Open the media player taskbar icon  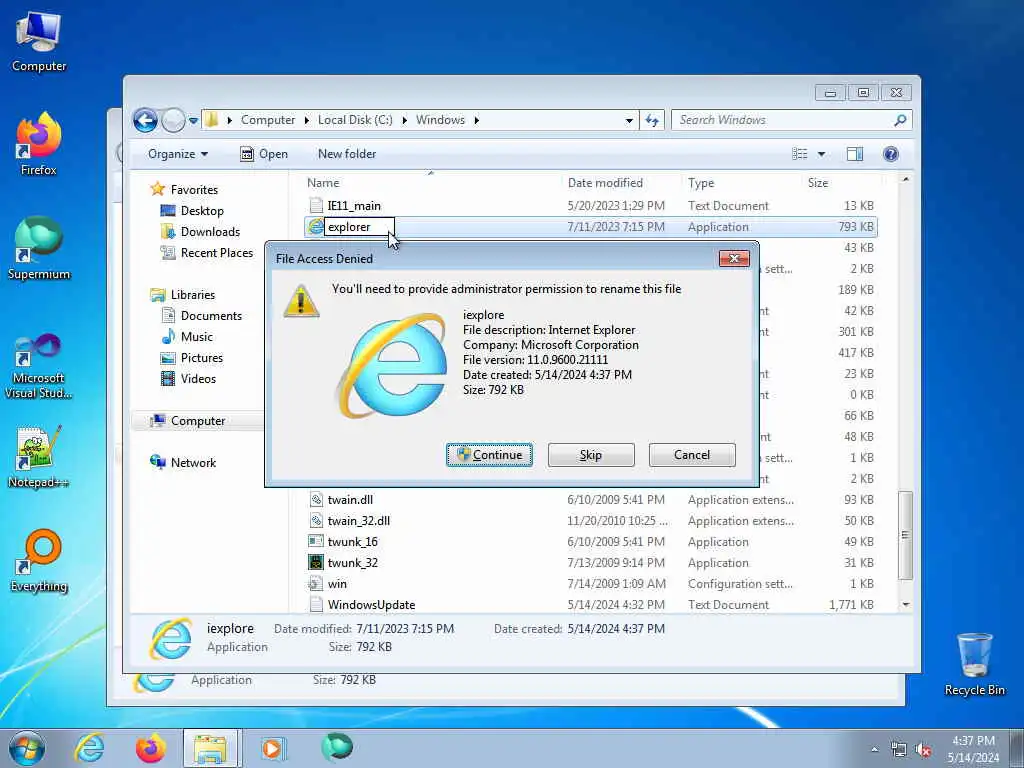272,748
